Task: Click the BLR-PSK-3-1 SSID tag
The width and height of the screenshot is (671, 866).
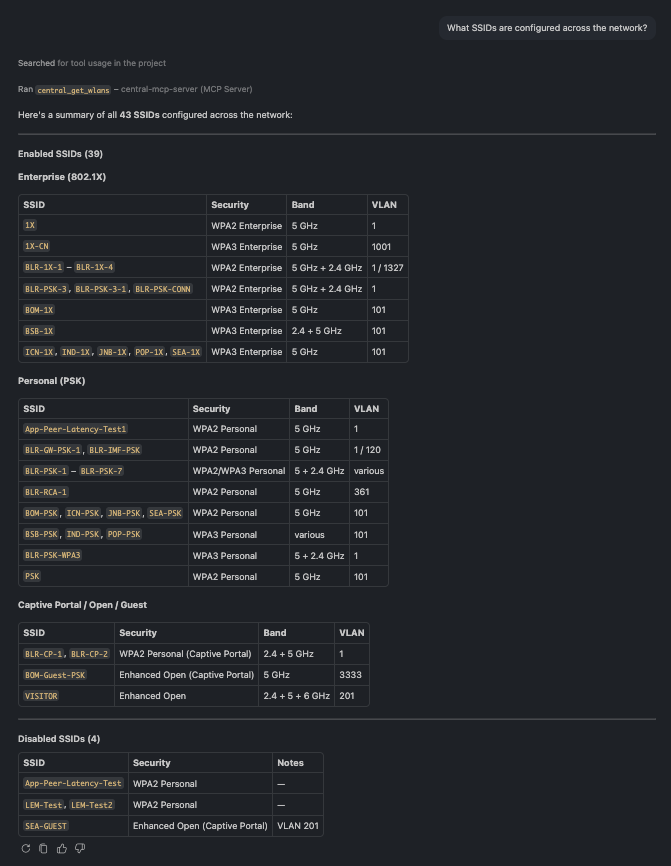Action: point(101,289)
